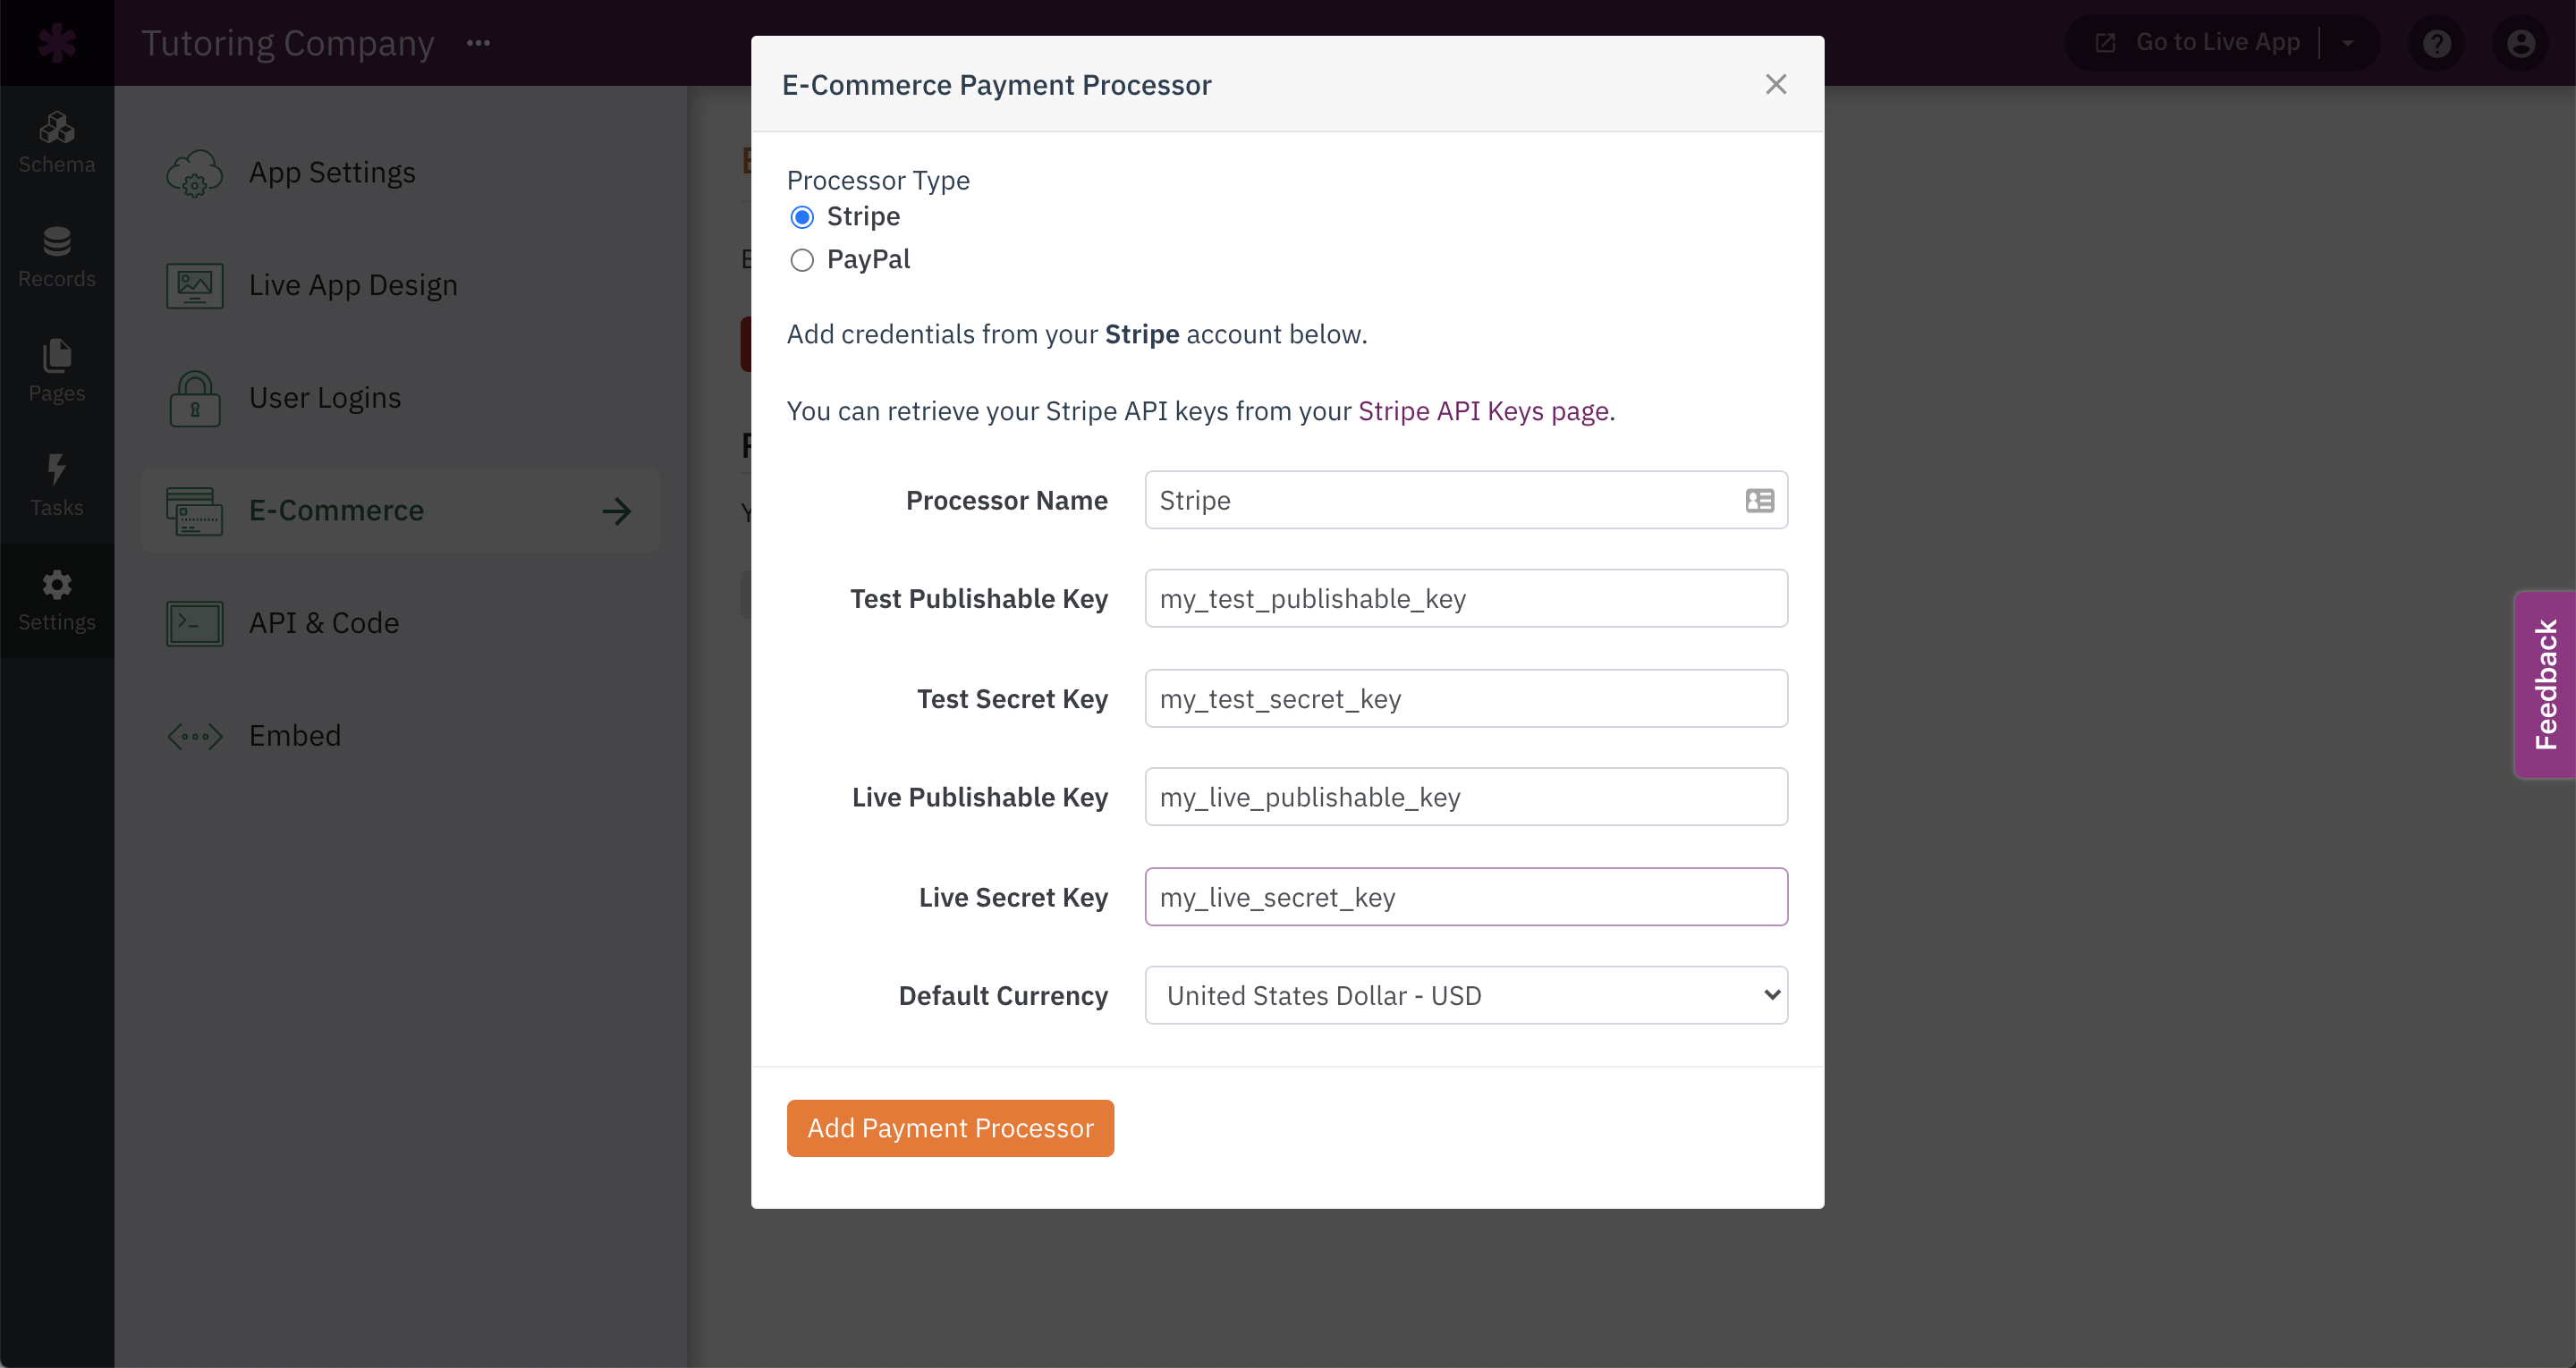This screenshot has width=2576, height=1368.
Task: Open the Records database icon
Action: click(57, 242)
